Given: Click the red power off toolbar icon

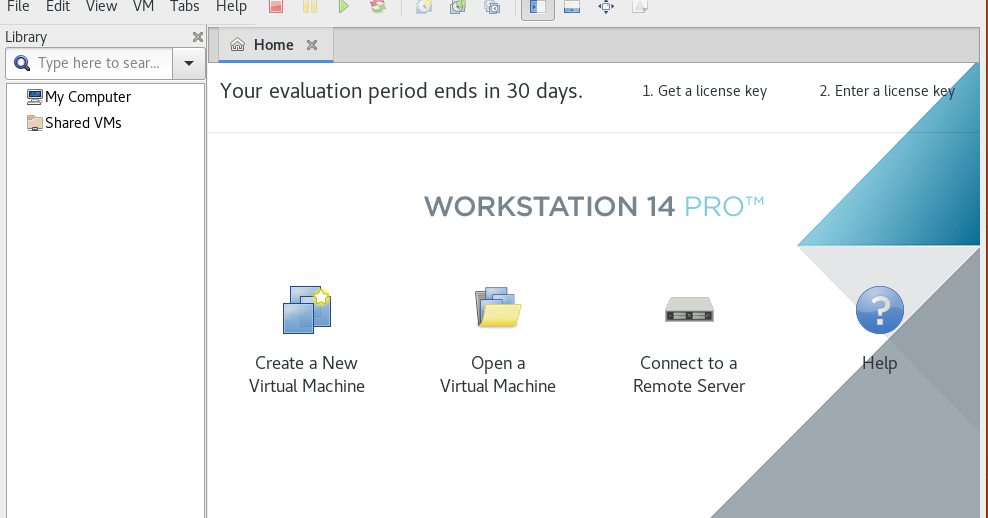Looking at the screenshot, I should click(275, 6).
